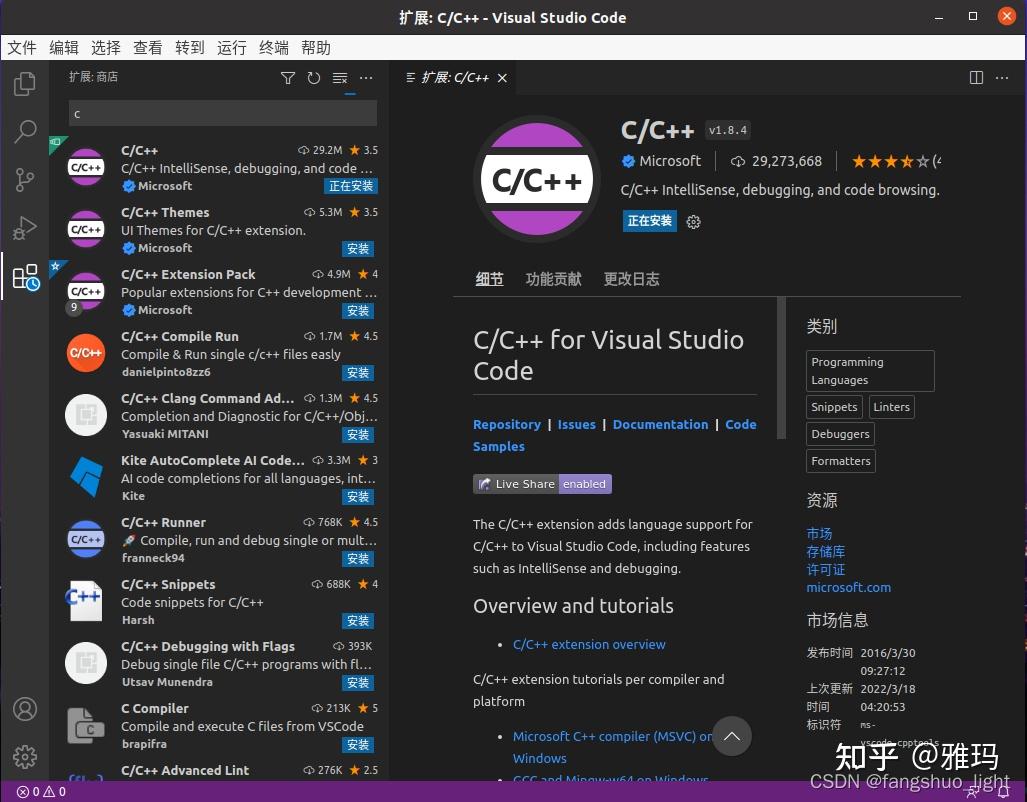Open the editor's More Actions (...) menu

(1002, 77)
